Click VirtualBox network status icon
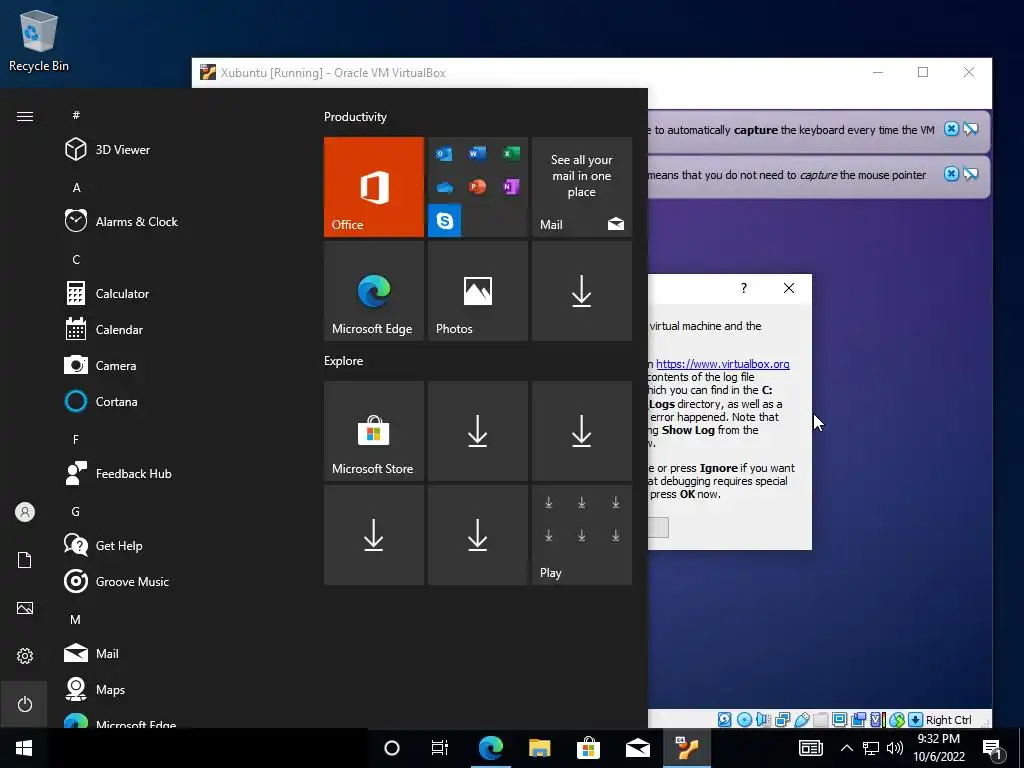 [782, 720]
